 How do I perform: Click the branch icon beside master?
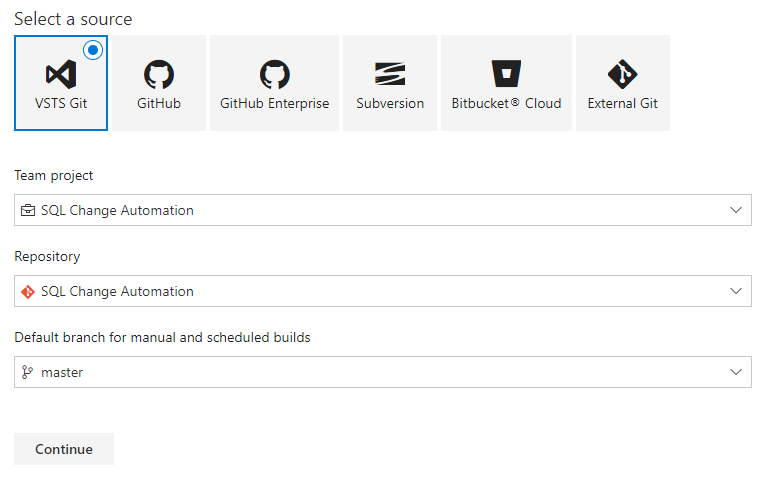[27, 373]
